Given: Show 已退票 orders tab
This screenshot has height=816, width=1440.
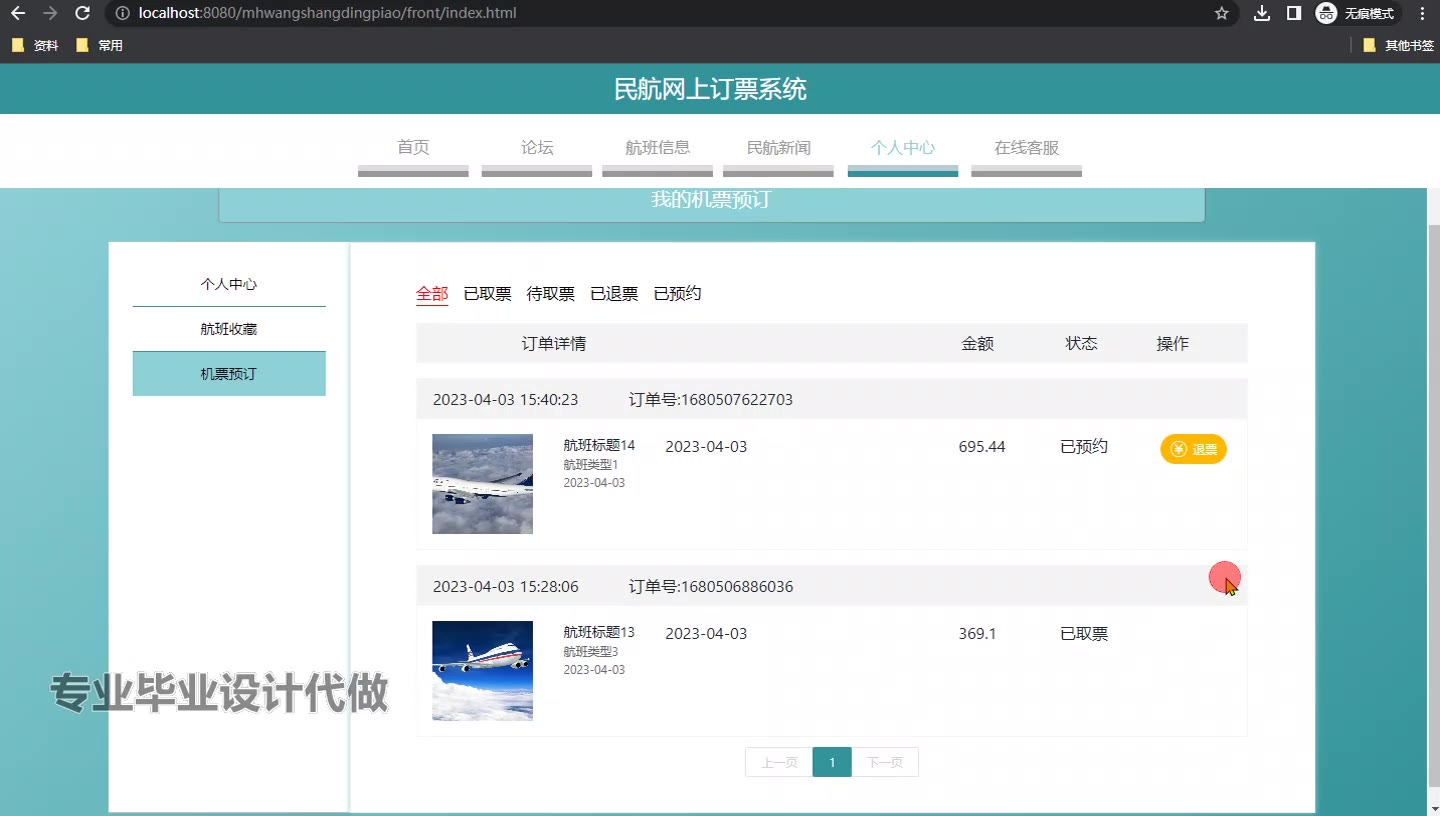Looking at the screenshot, I should [614, 294].
